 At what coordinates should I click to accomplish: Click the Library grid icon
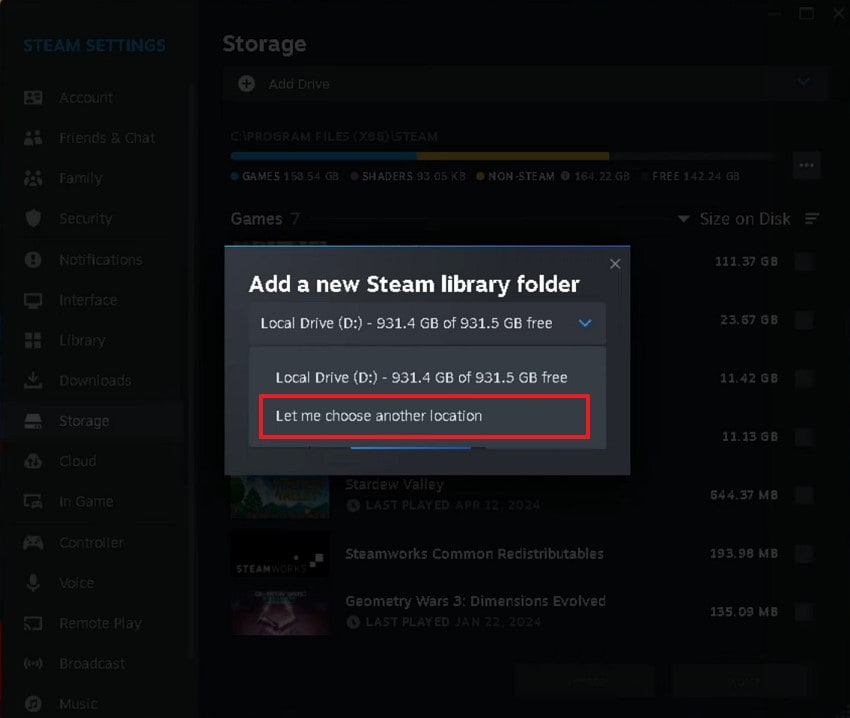tap(33, 341)
